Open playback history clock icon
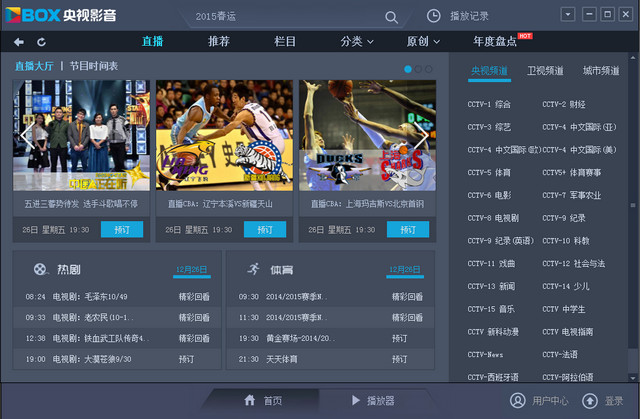Viewport: 640px width, 419px height. [433, 16]
